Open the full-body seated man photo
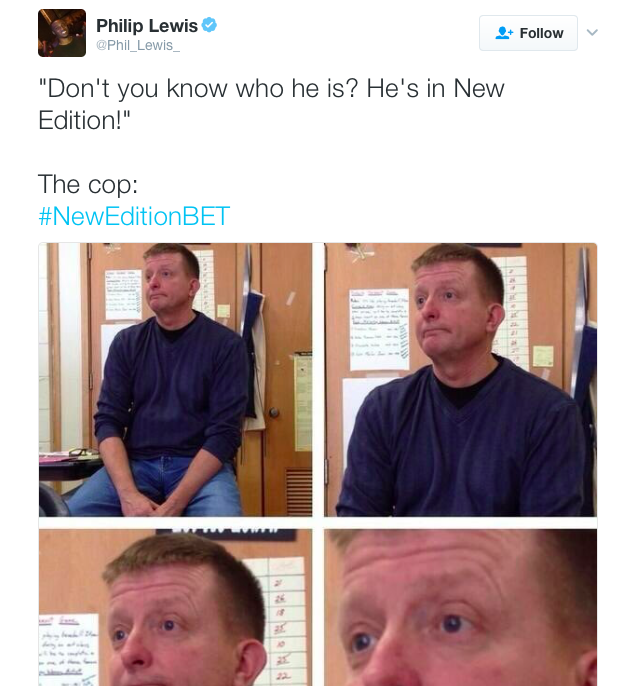The height and width of the screenshot is (686, 636). (175, 380)
